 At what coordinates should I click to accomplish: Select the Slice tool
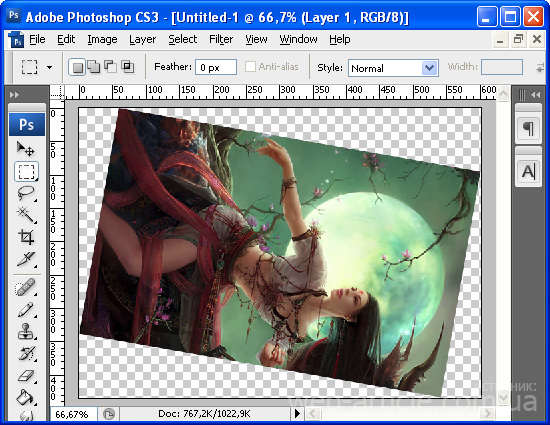click(26, 259)
